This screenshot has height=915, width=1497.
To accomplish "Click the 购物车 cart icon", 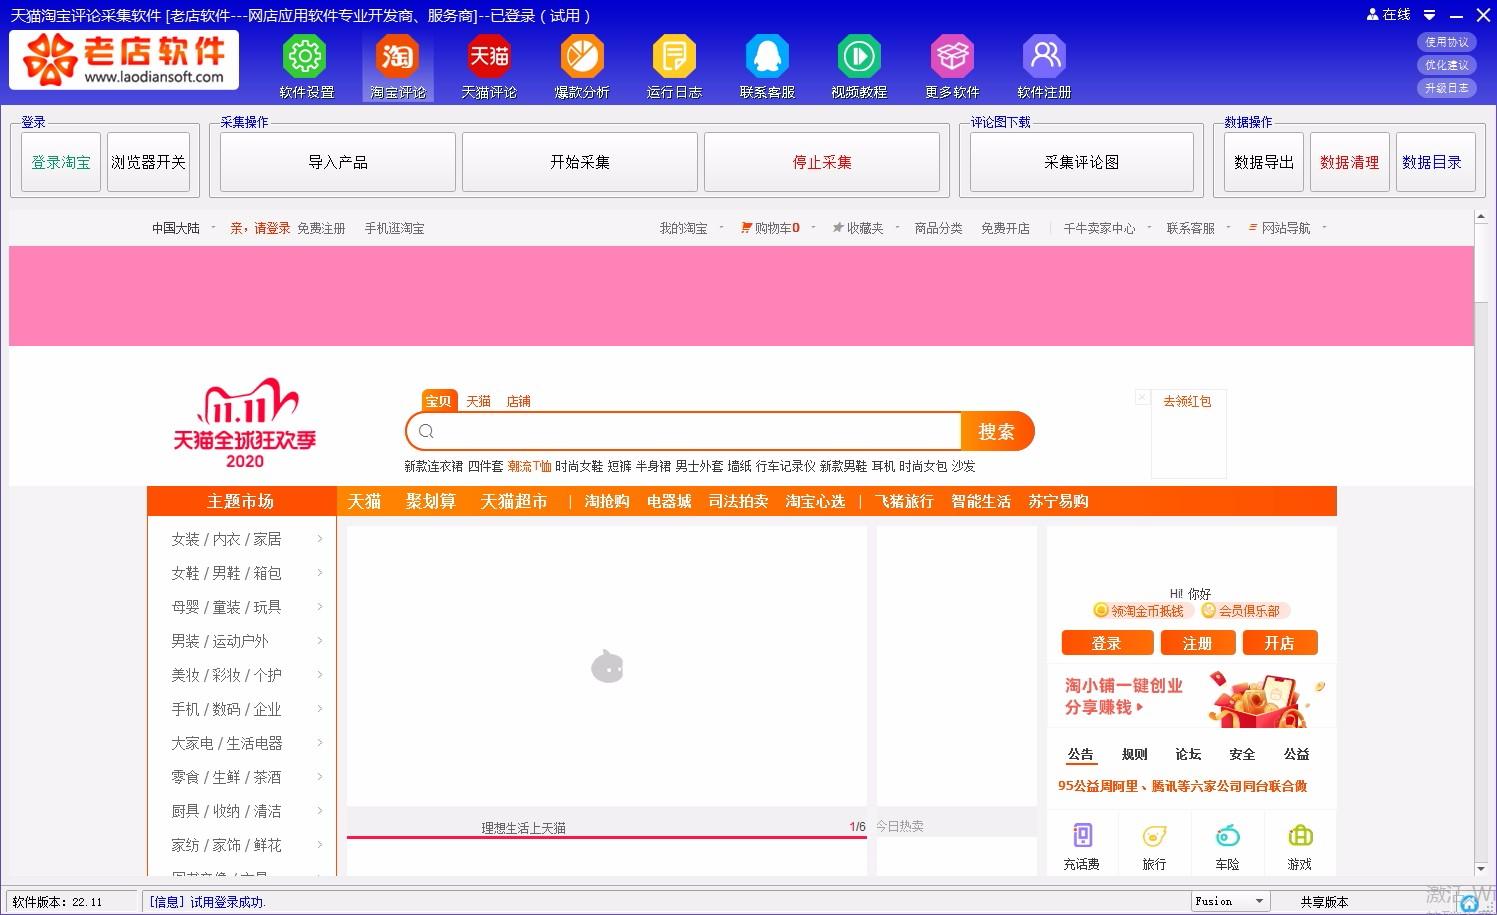I will pyautogui.click(x=746, y=228).
